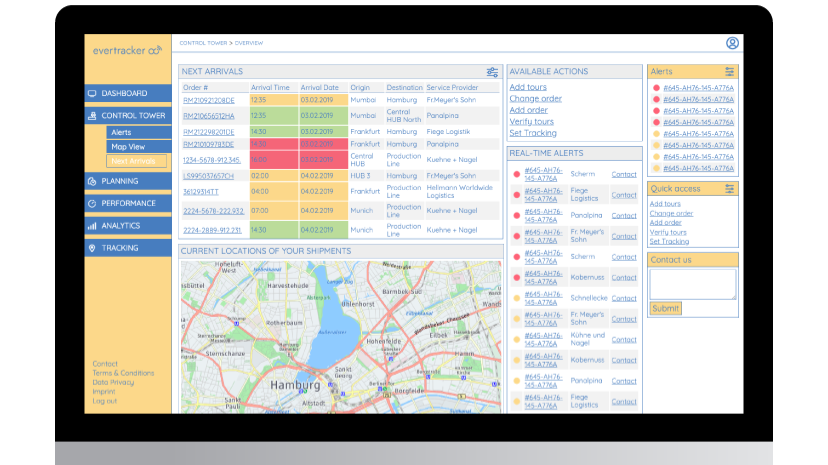Open order RM210109783DE
Screen dimensions: 828x465
pos(208,144)
